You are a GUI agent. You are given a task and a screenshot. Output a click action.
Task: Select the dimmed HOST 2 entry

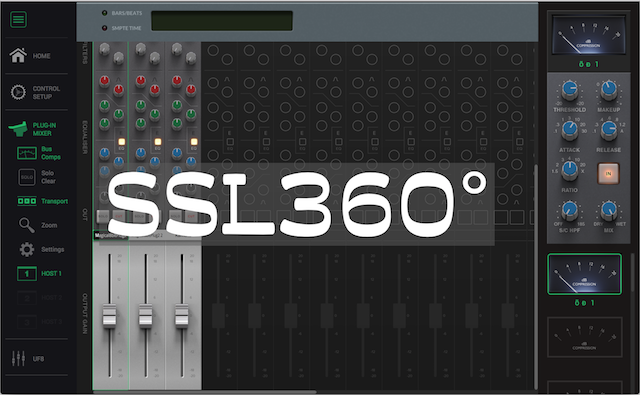click(39, 298)
